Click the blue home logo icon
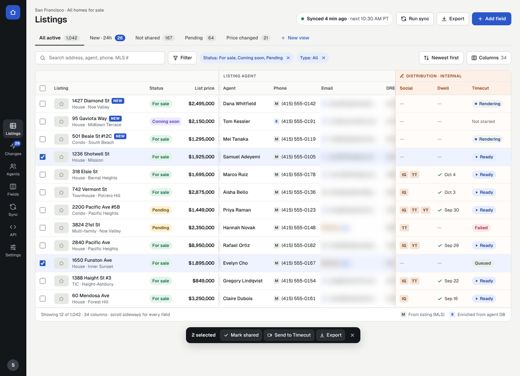 click(x=13, y=12)
